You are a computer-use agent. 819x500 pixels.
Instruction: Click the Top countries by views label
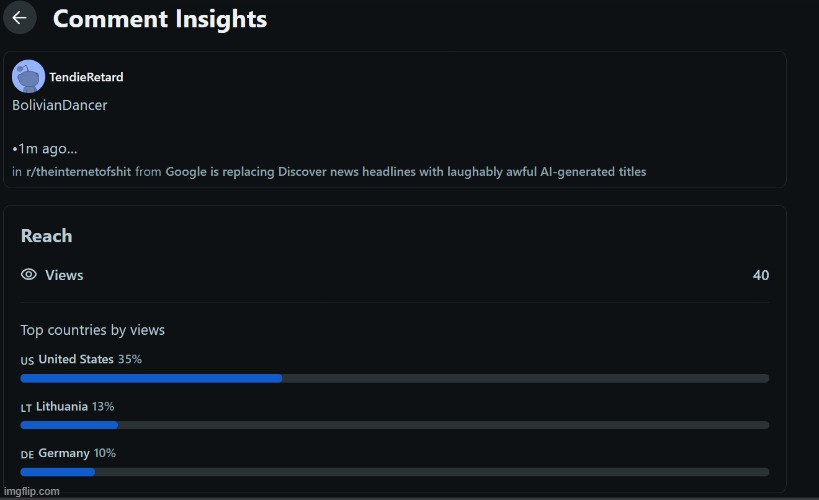92,330
